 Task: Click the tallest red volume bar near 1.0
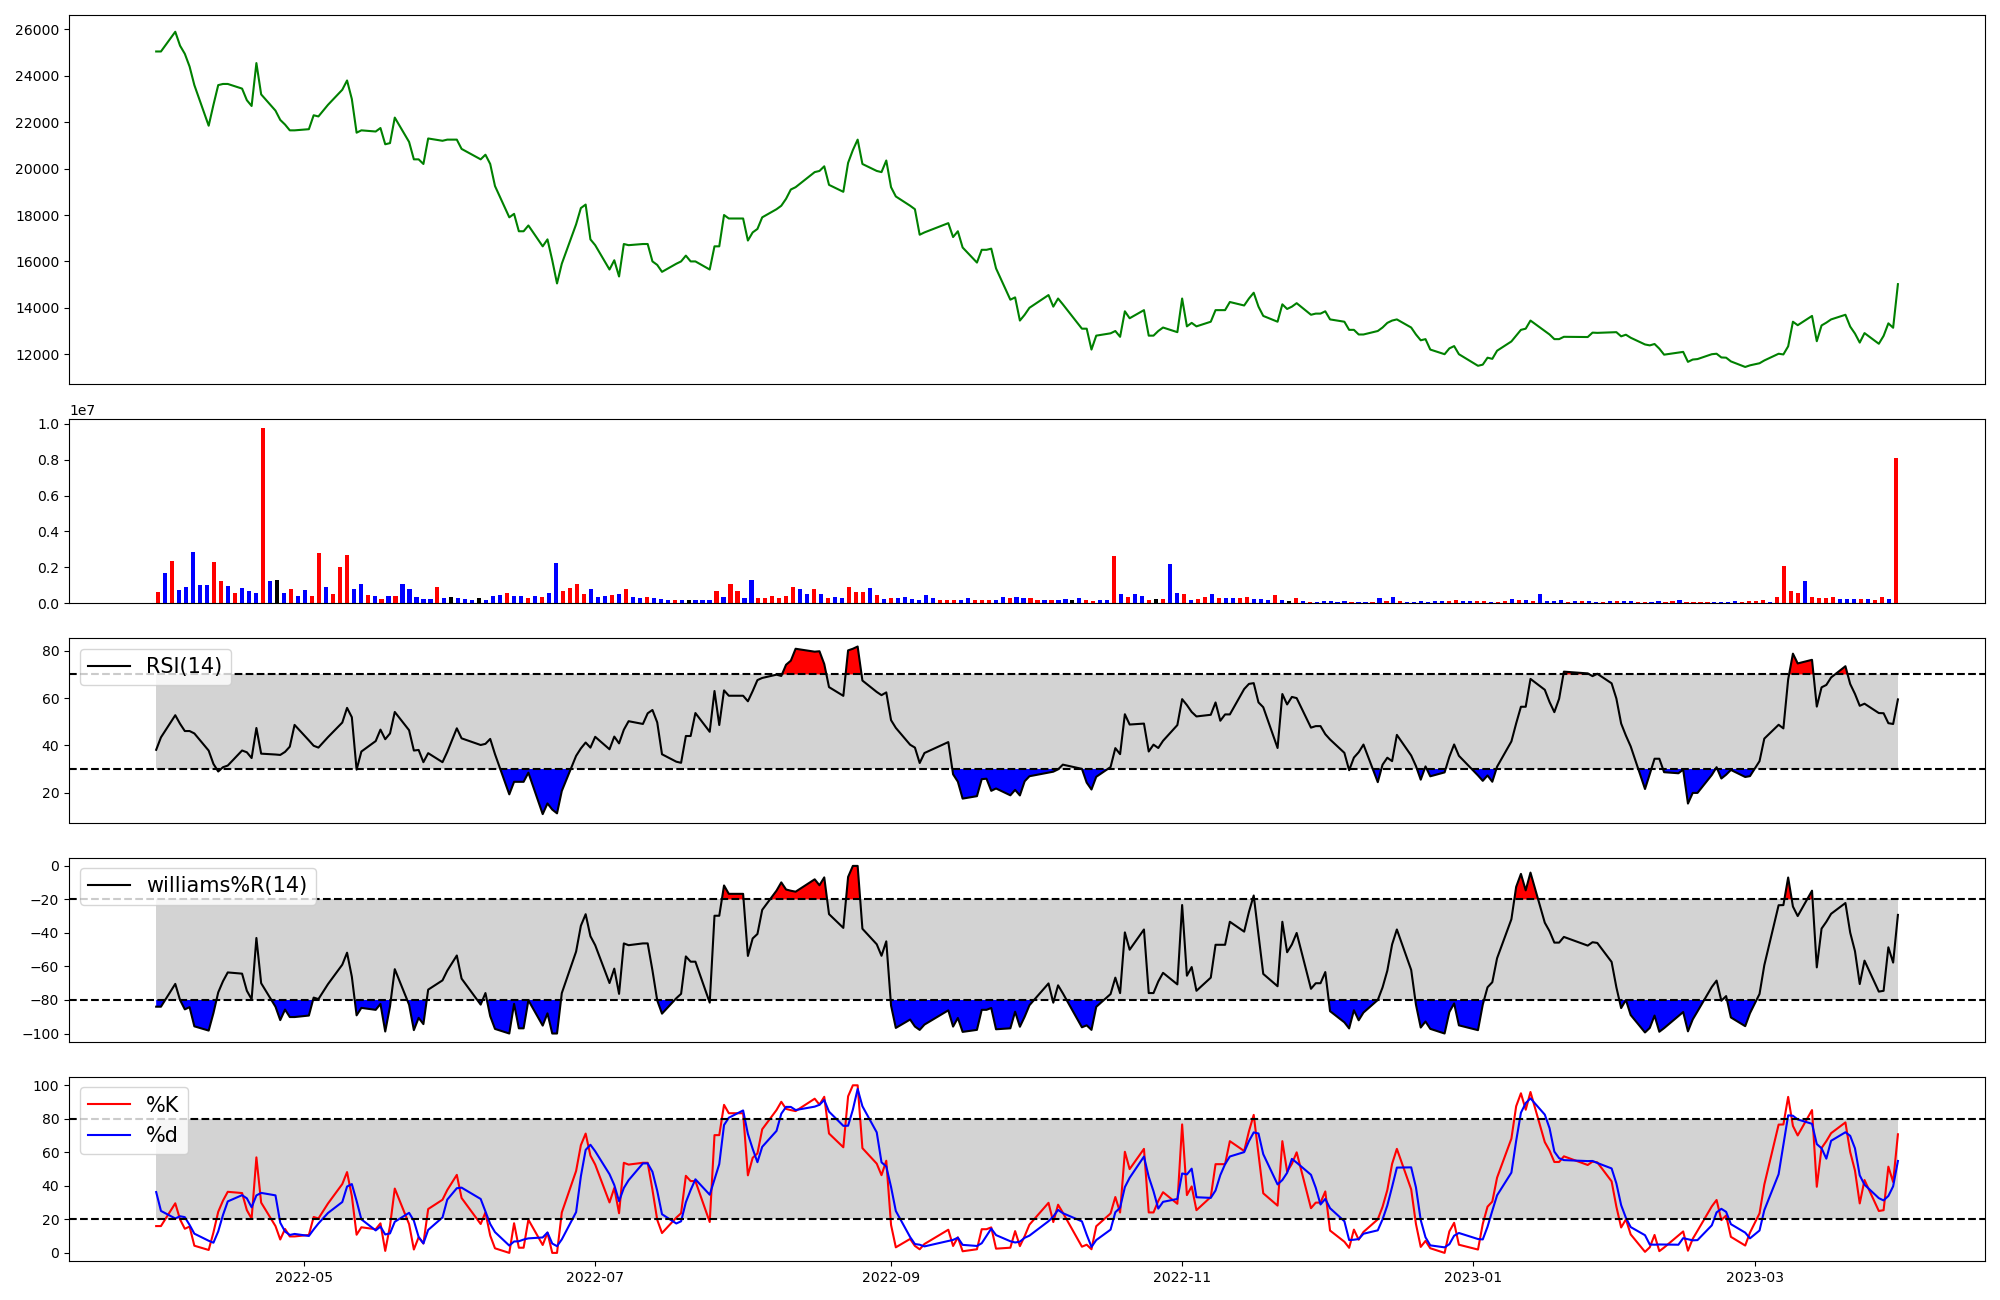(x=263, y=515)
